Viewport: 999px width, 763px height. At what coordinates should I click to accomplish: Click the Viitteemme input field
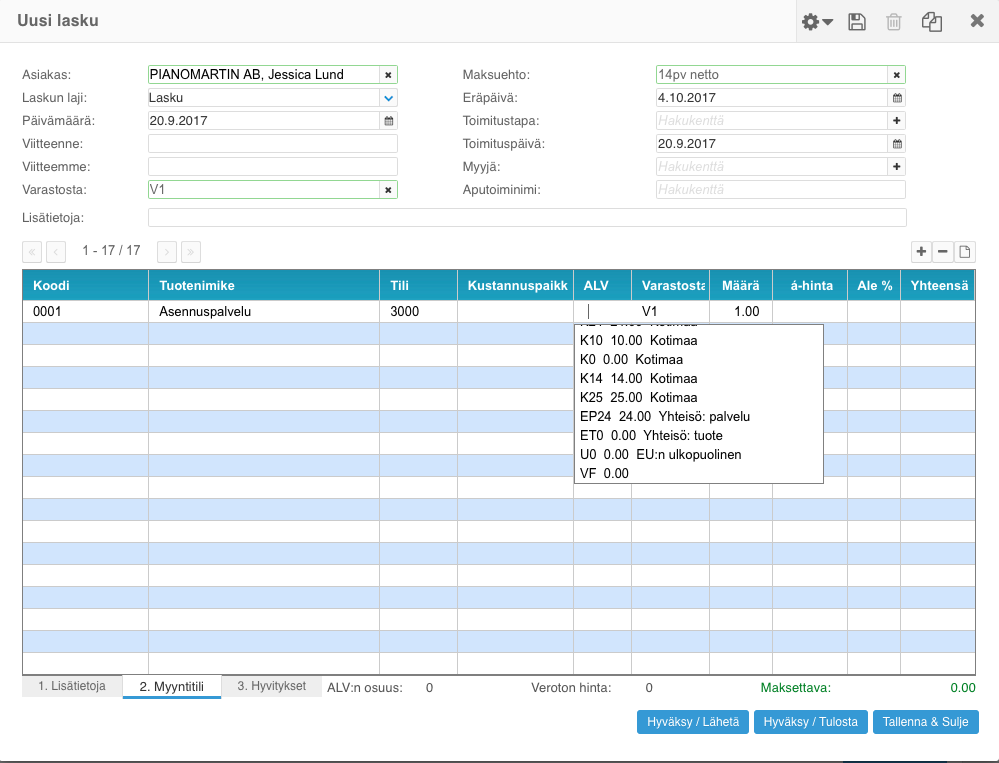(x=273, y=167)
